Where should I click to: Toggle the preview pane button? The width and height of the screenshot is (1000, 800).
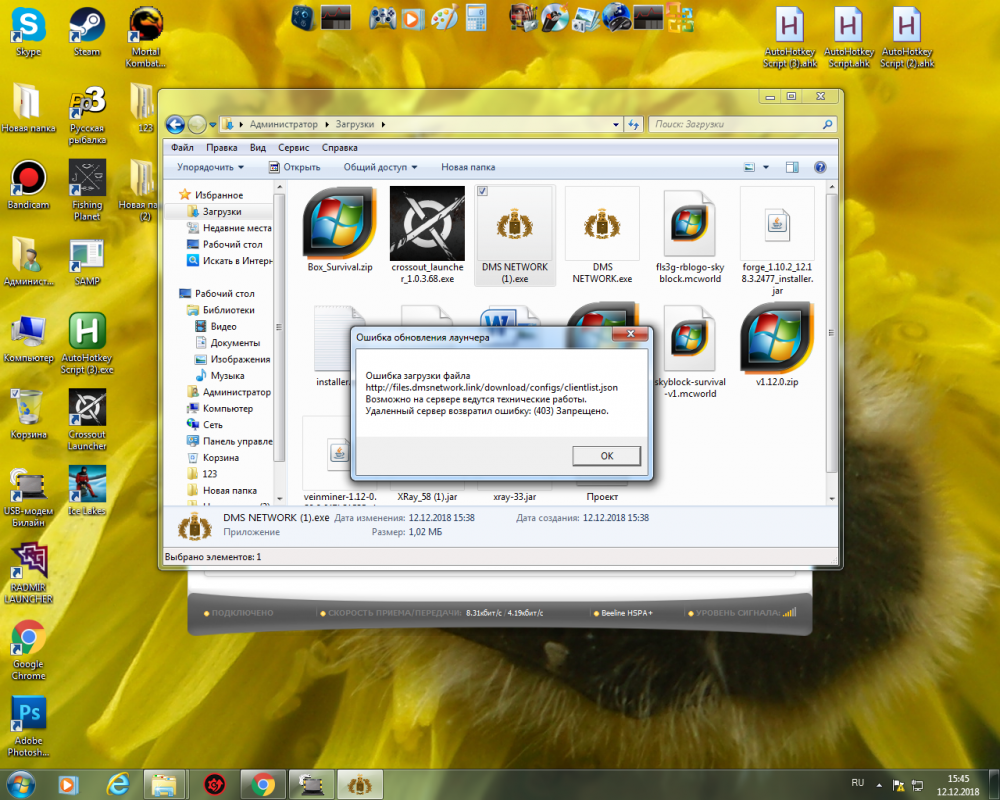point(792,167)
